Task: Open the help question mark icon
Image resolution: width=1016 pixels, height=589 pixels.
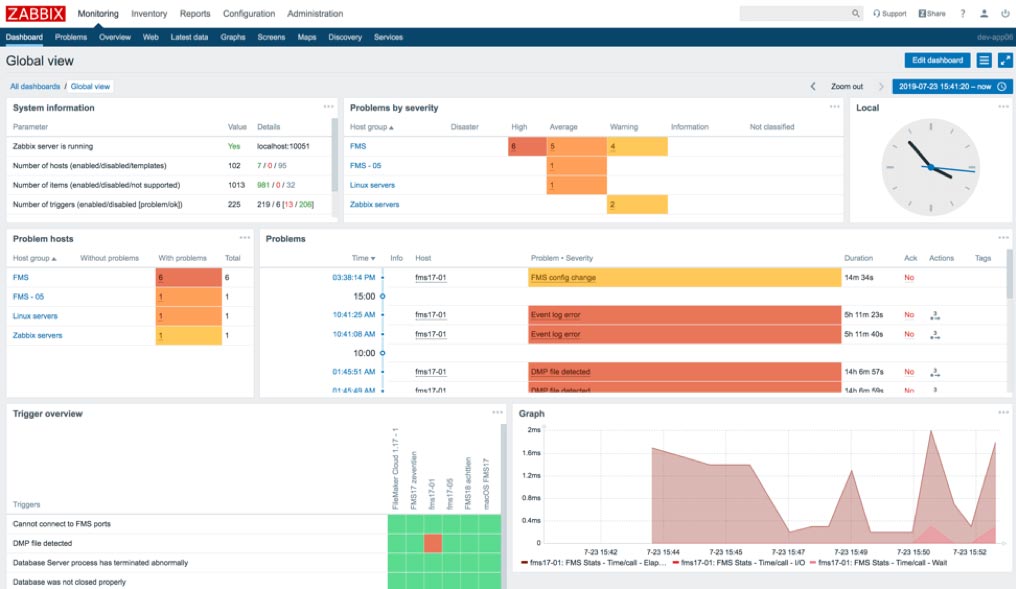Action: (x=963, y=14)
